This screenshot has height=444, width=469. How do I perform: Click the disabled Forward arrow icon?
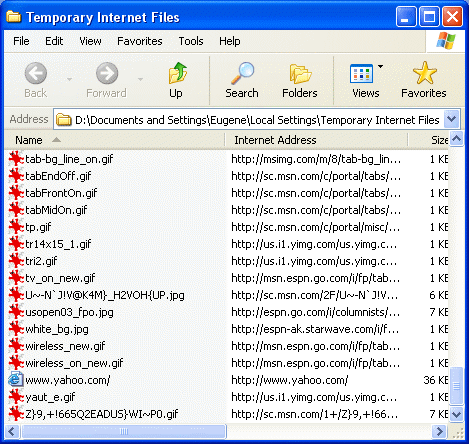107,73
